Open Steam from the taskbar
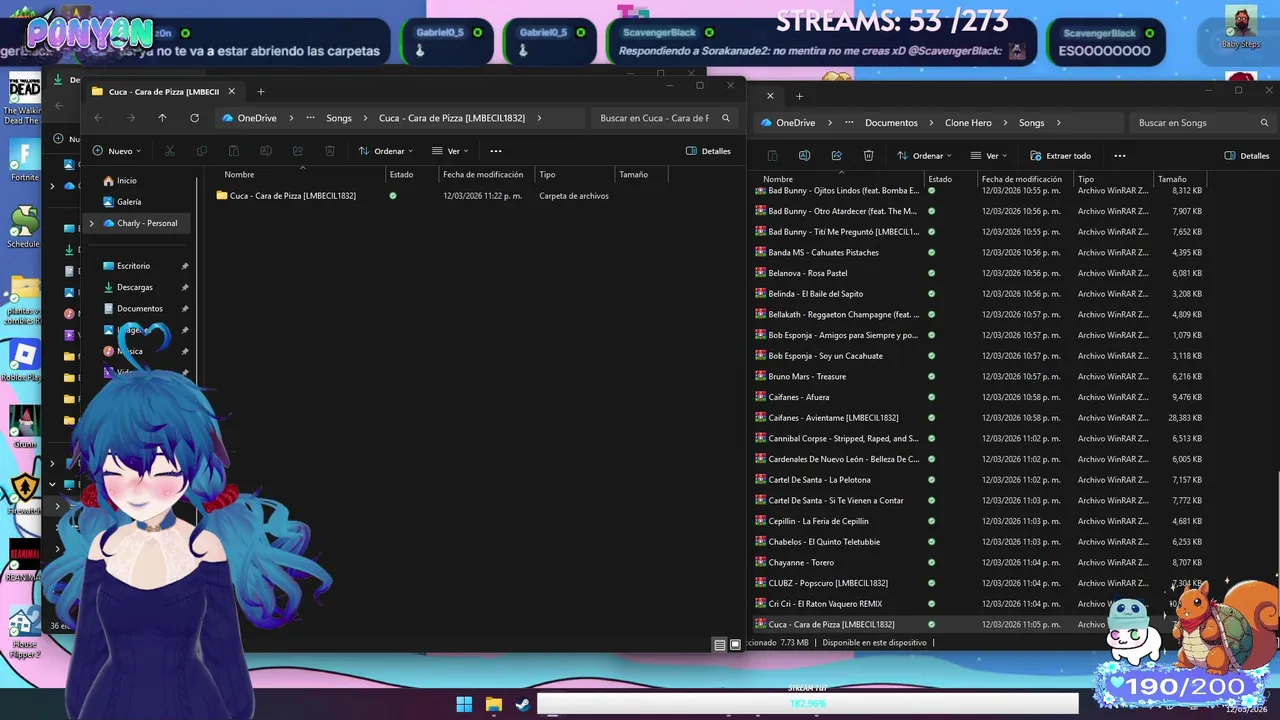This screenshot has height=720, width=1280. (x=522, y=704)
